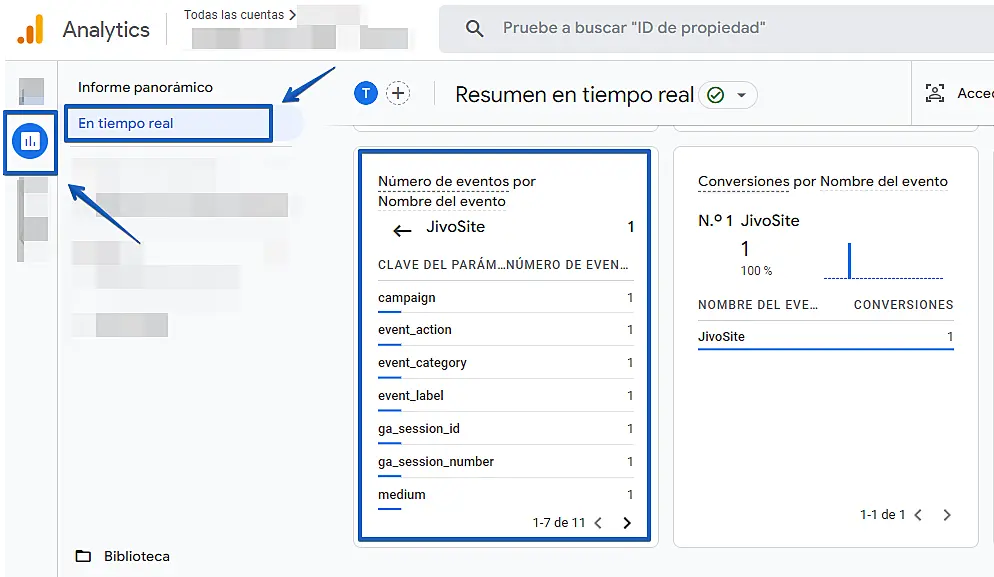Select the campaign parameter row
The height and width of the screenshot is (577, 994).
(505, 298)
